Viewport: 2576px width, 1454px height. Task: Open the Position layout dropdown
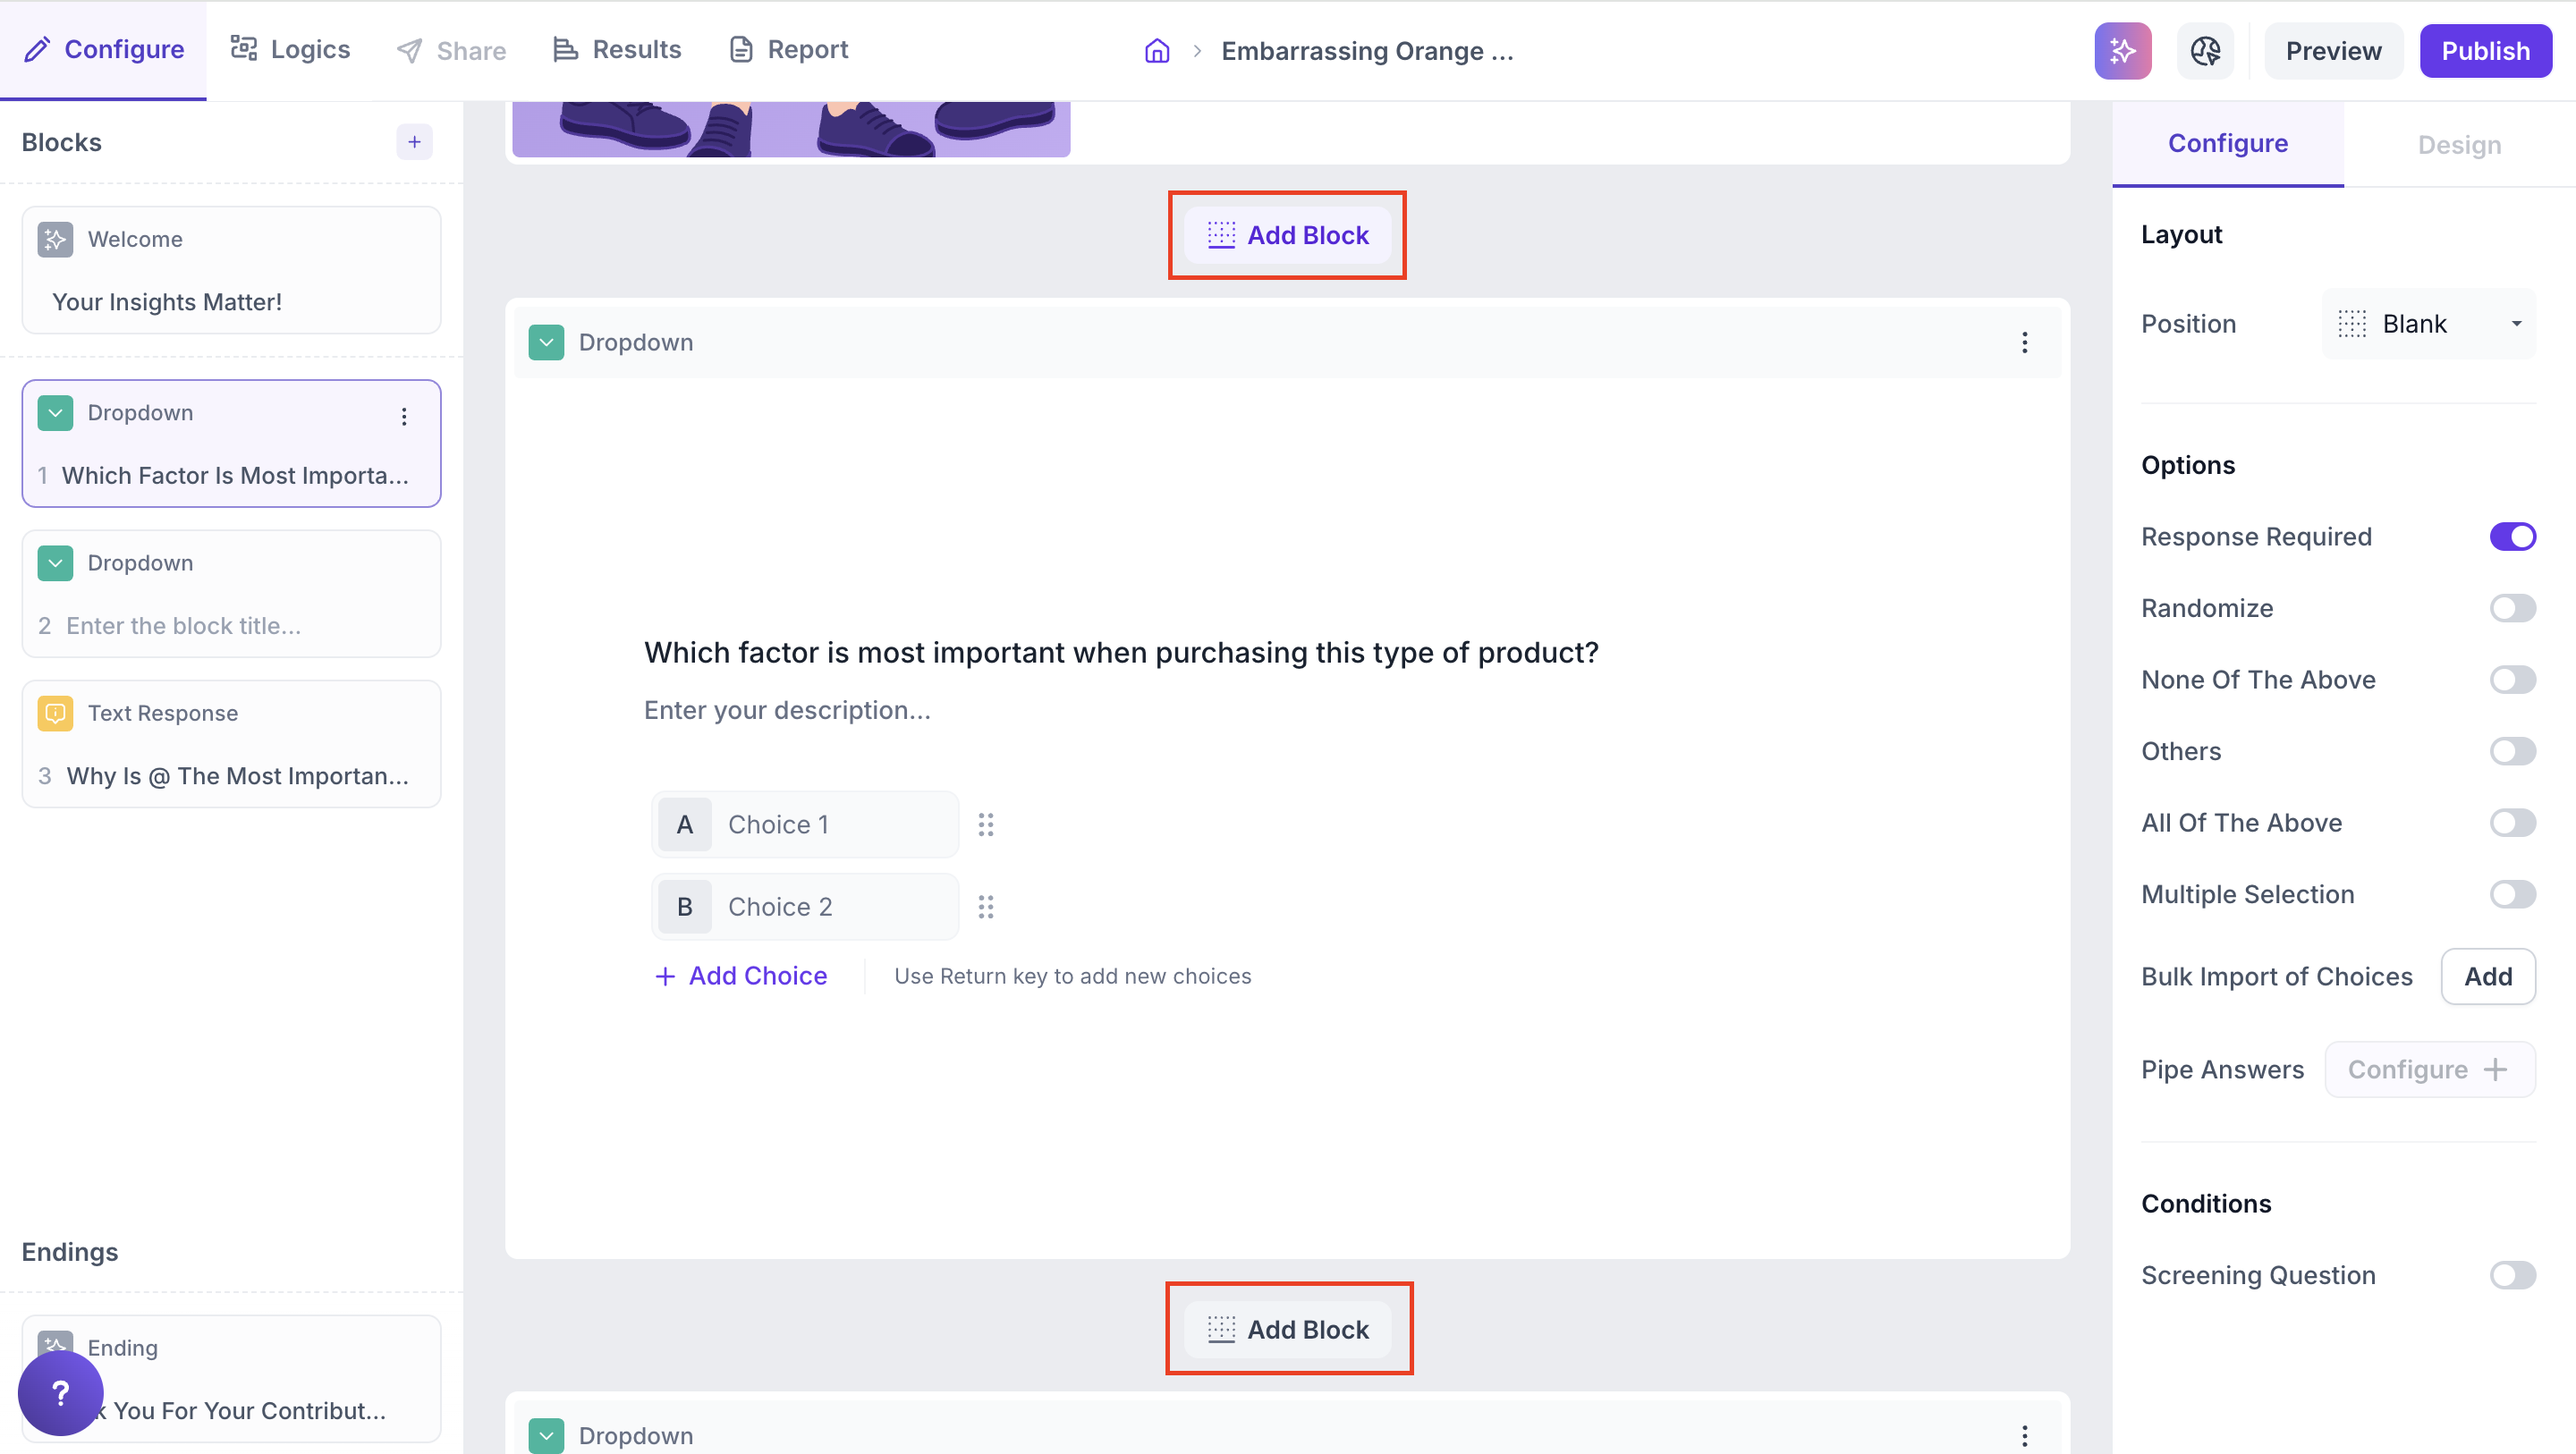click(2428, 324)
